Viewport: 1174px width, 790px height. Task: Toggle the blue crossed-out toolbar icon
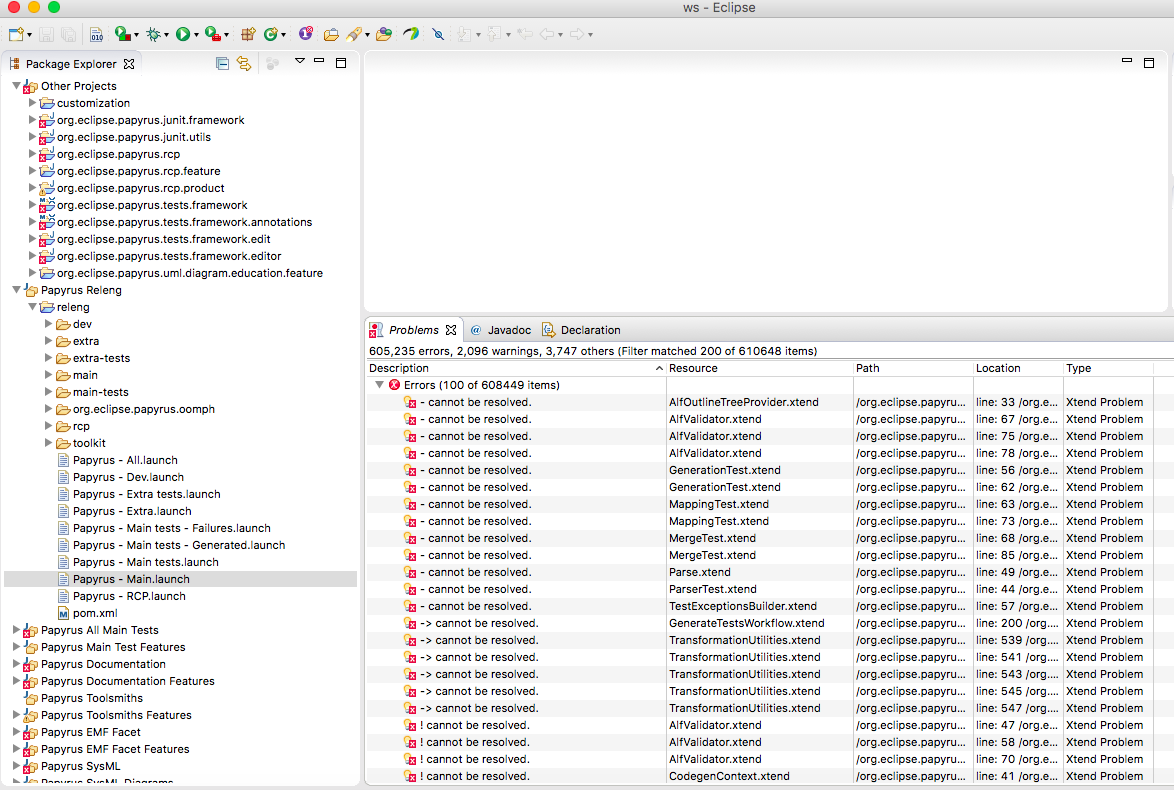(x=439, y=34)
